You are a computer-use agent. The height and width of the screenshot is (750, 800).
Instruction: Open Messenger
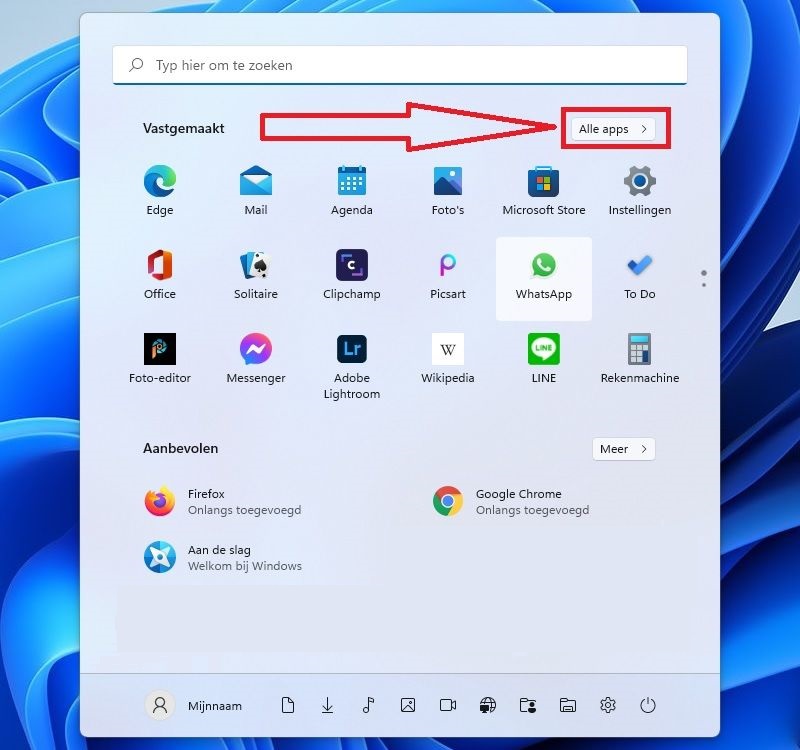point(256,358)
